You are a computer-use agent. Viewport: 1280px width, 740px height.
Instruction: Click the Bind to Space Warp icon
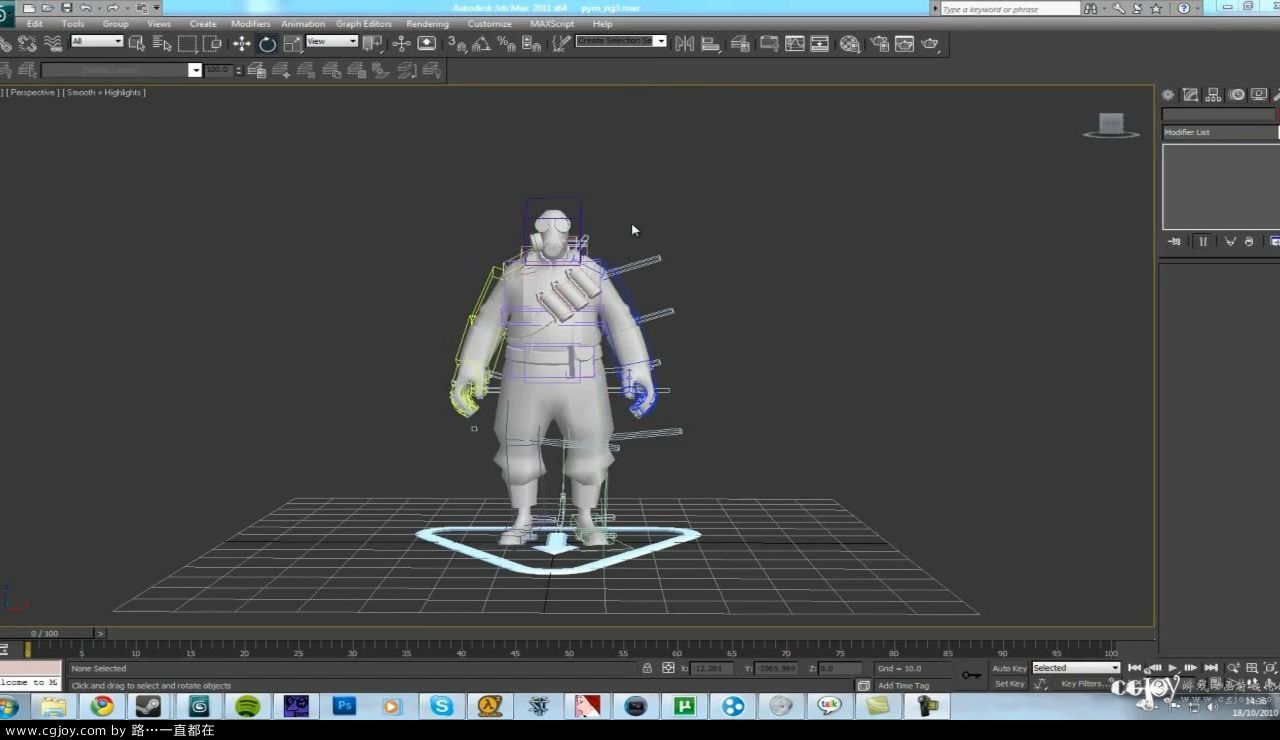53,43
